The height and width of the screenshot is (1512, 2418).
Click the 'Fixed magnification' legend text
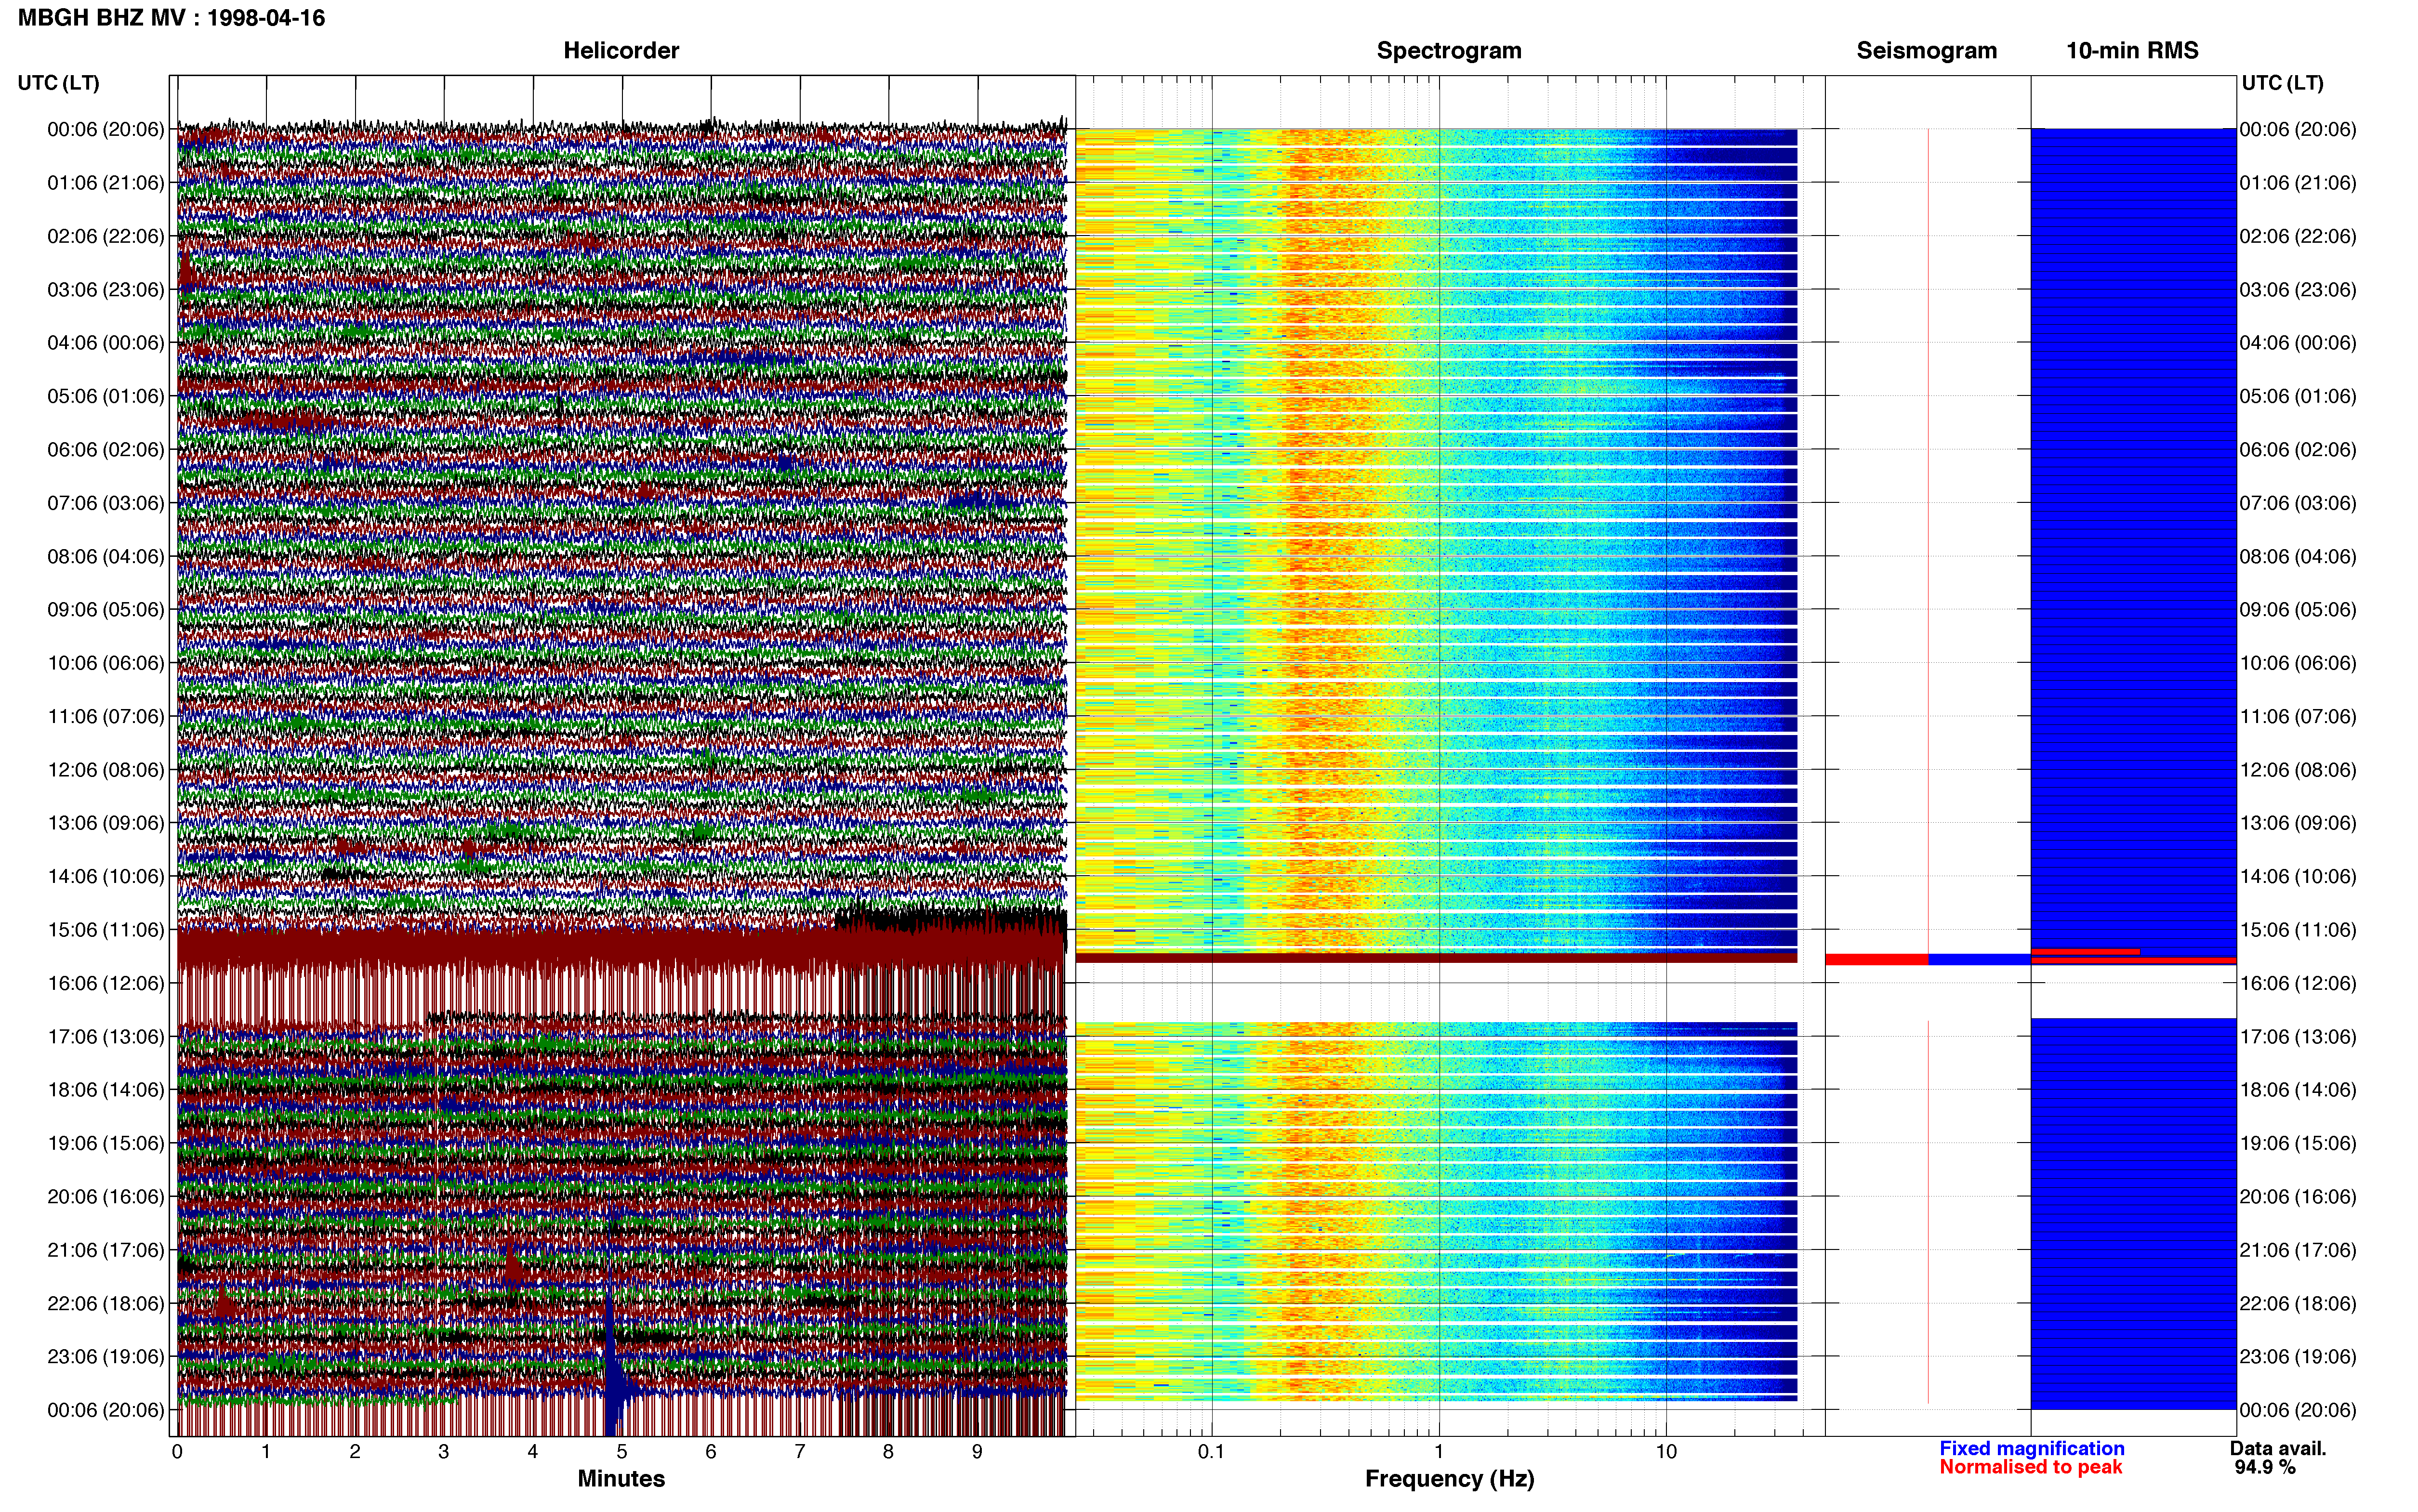pos(2031,1448)
